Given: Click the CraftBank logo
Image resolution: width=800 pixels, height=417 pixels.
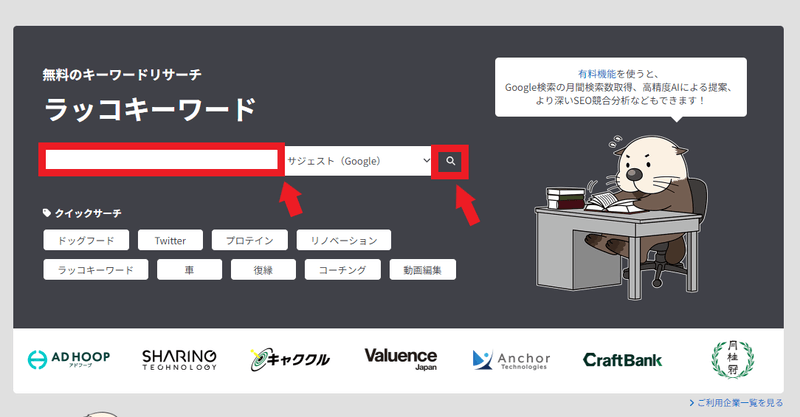Looking at the screenshot, I should [x=622, y=360].
